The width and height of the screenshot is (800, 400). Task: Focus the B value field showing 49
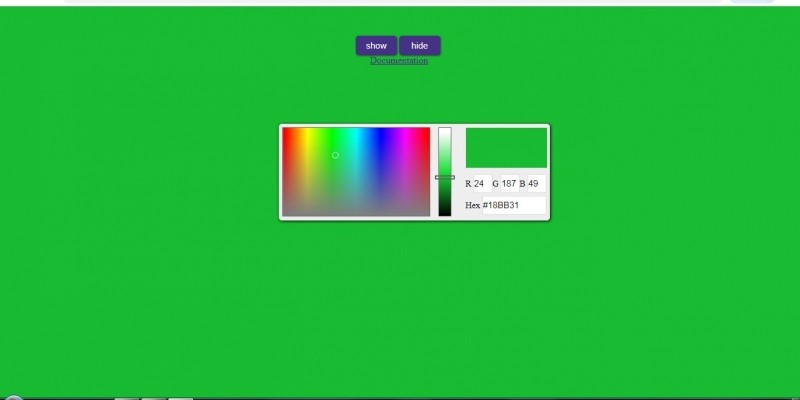[x=535, y=184]
